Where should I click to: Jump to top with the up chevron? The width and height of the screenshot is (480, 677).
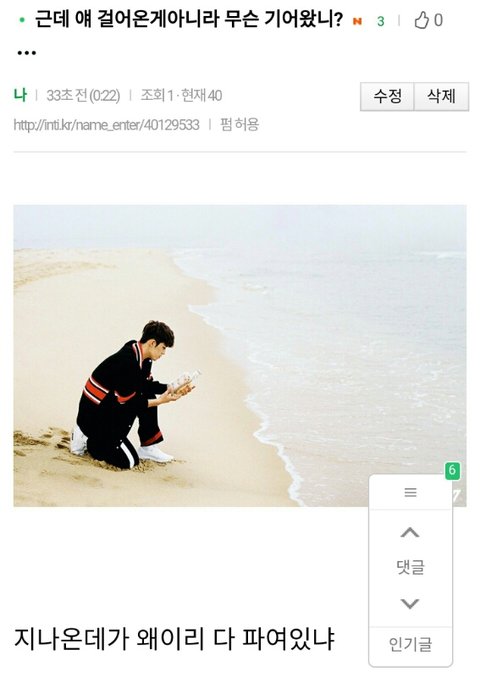(x=410, y=532)
